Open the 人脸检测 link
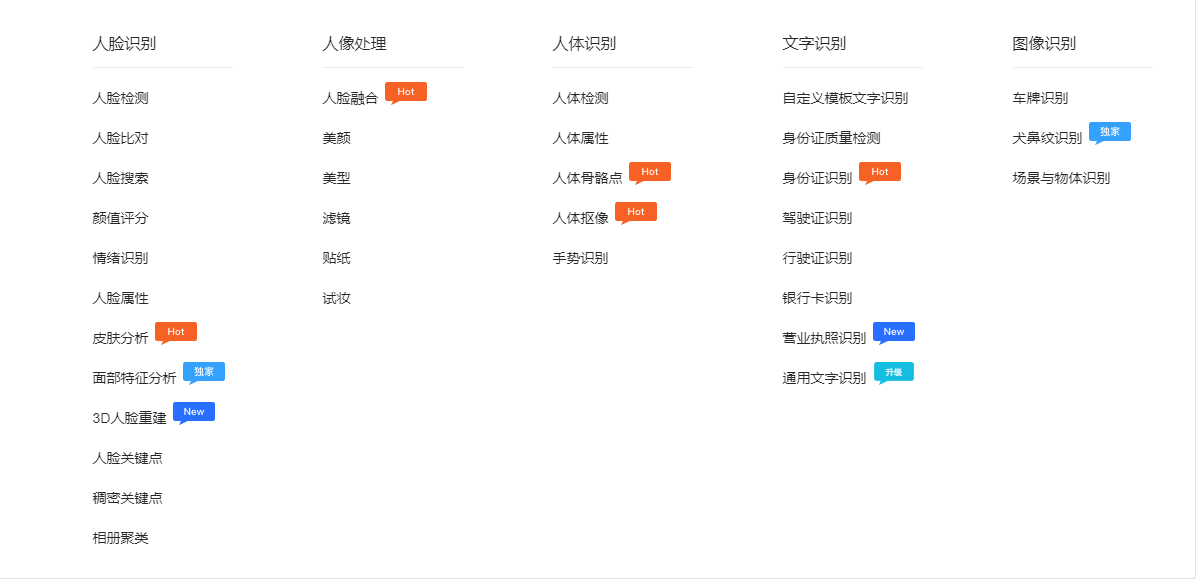The height and width of the screenshot is (579, 1196). tap(120, 98)
